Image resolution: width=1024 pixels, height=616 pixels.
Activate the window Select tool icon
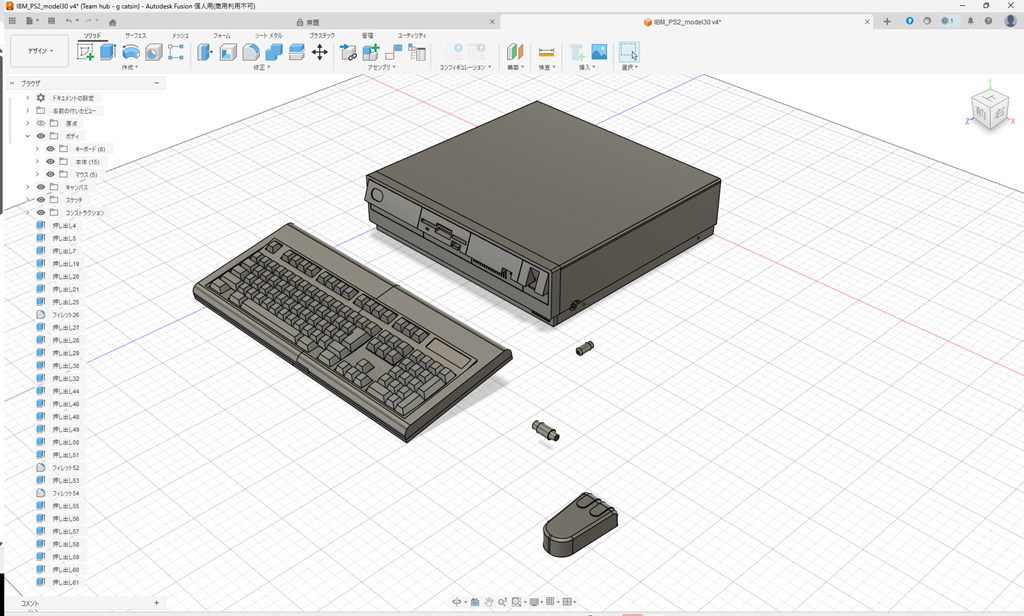coord(628,52)
